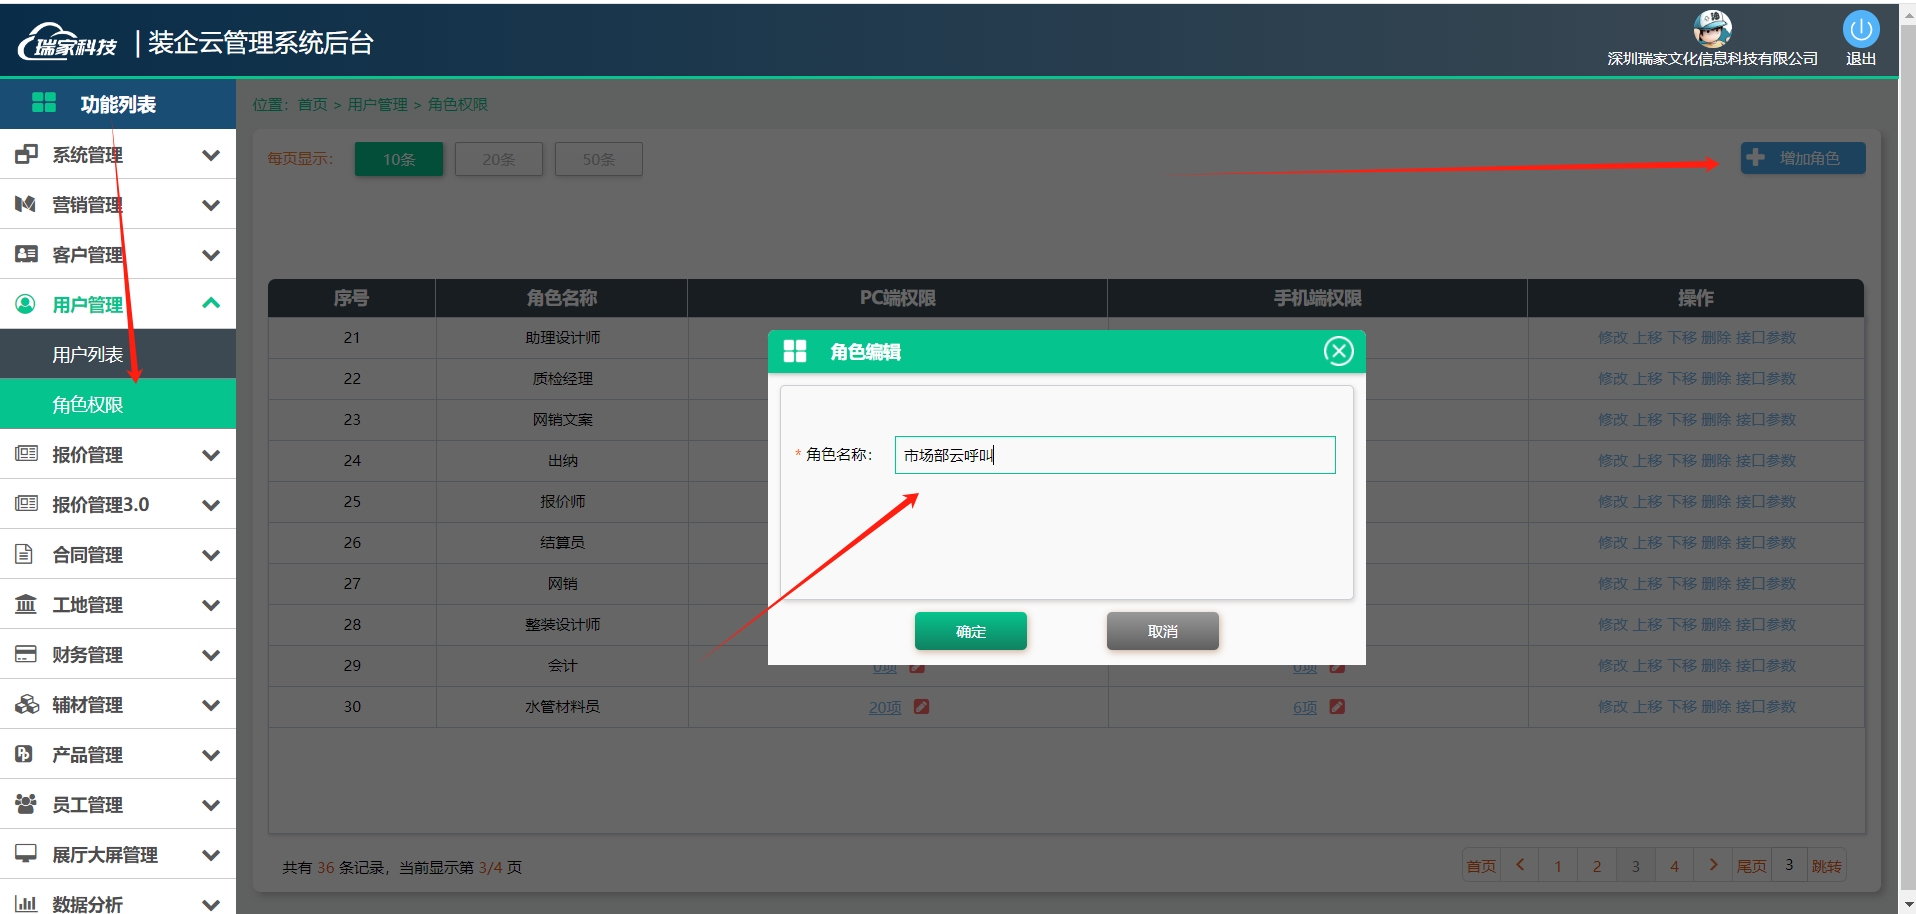Click the 财务管理 card icon in sidebar
This screenshot has height=914, width=1916.
[x=26, y=654]
